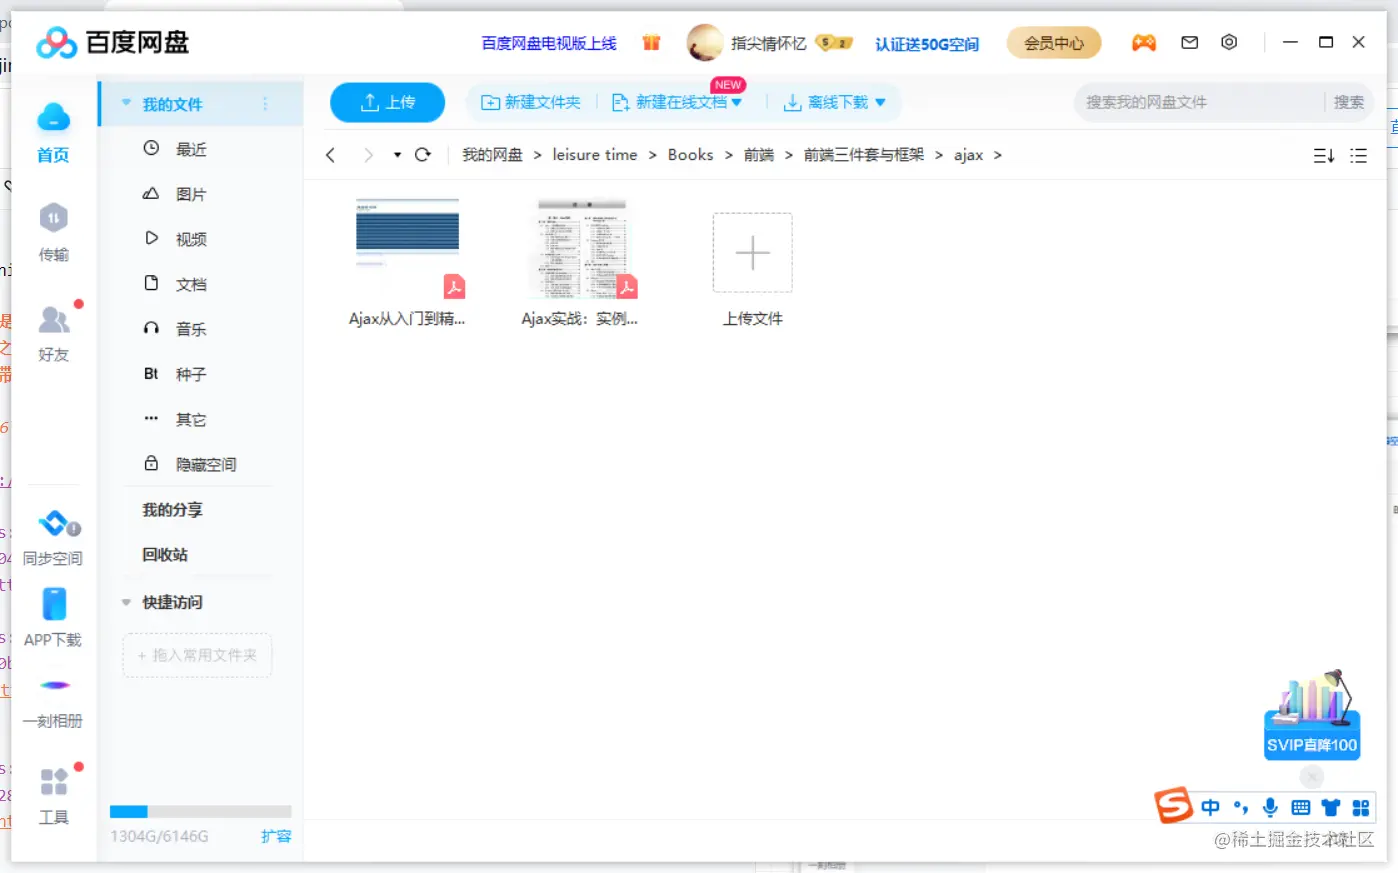Open the APP下载 page
This screenshot has height=873, width=1398.
[53, 617]
